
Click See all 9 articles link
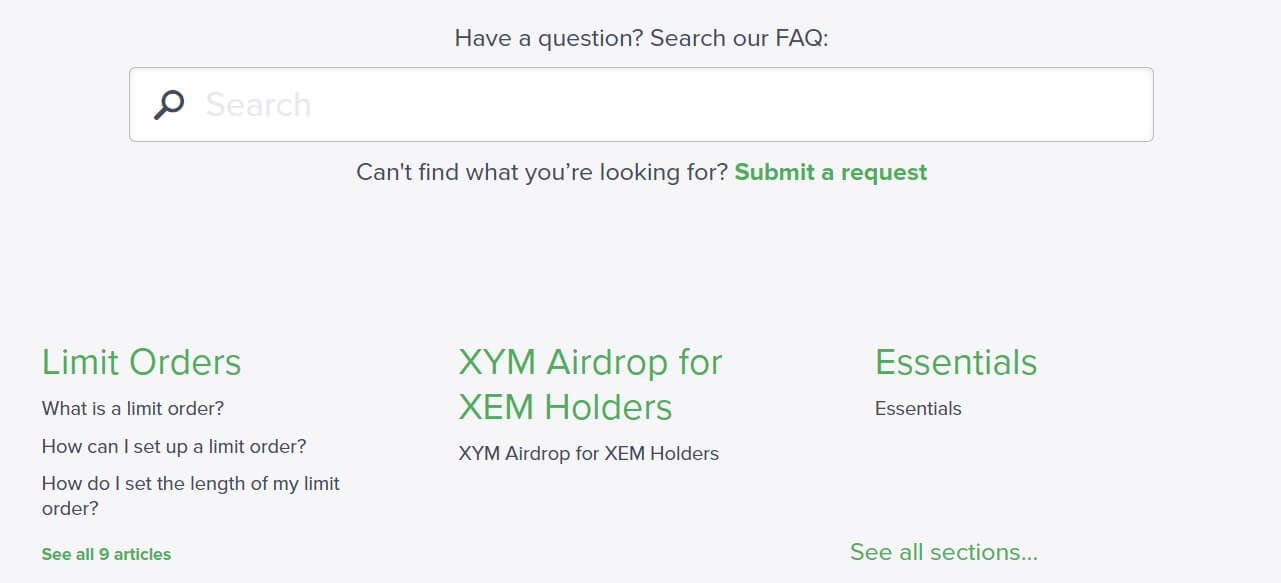tap(106, 554)
